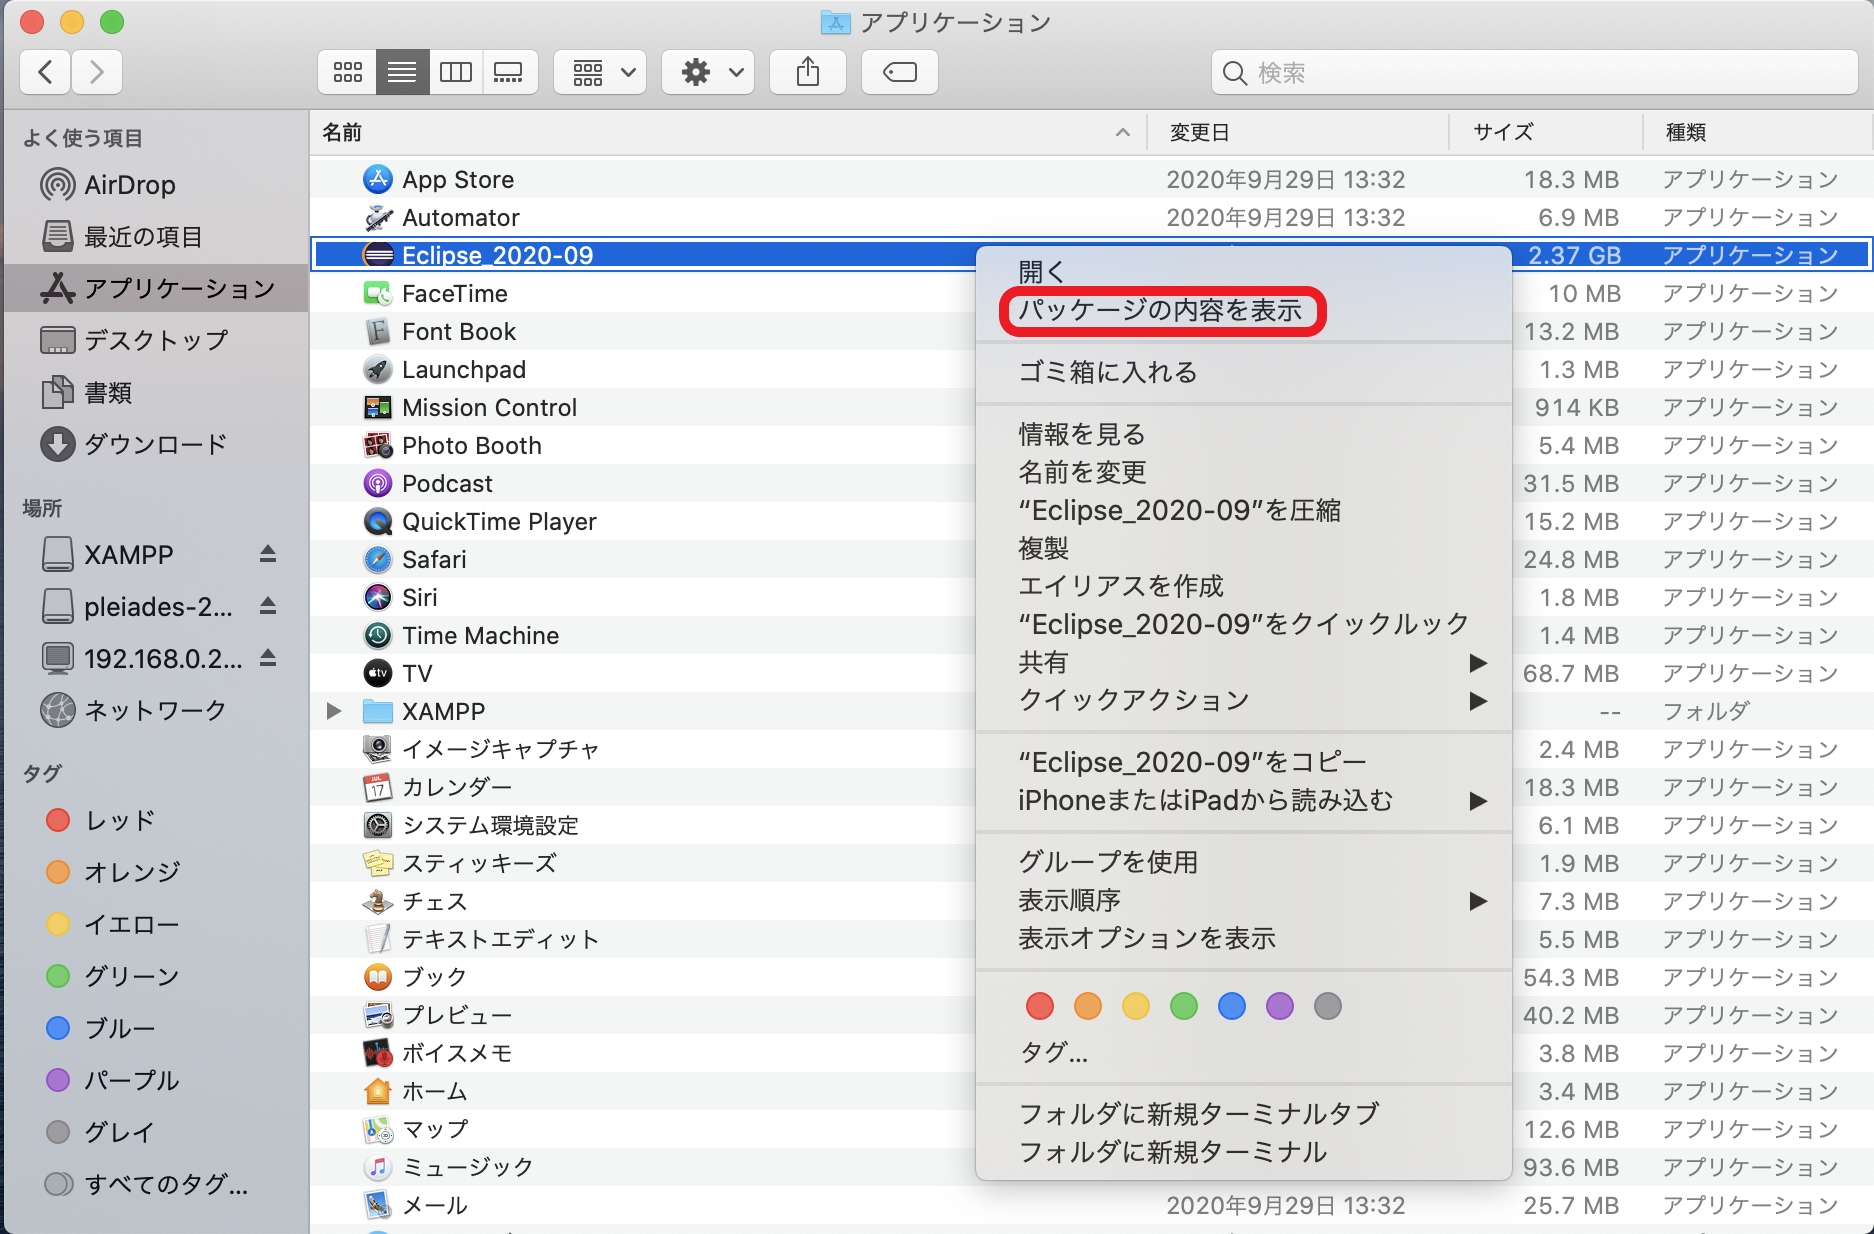Sort by 種類 column header
The height and width of the screenshot is (1234, 1874).
1758,132
